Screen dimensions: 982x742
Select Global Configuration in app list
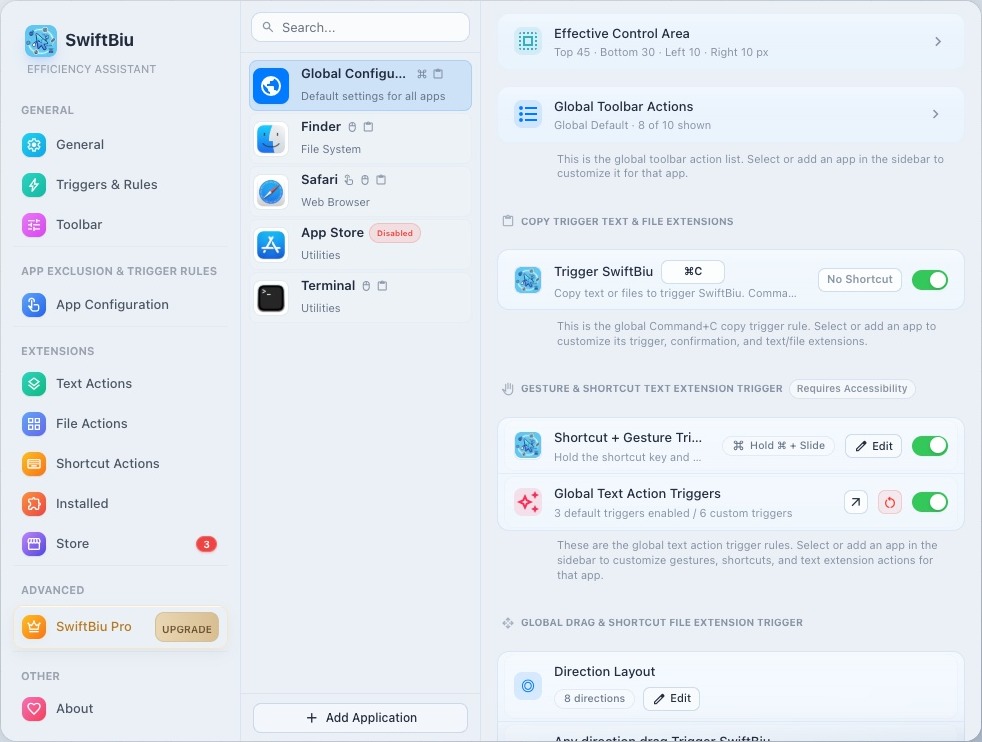click(360, 86)
